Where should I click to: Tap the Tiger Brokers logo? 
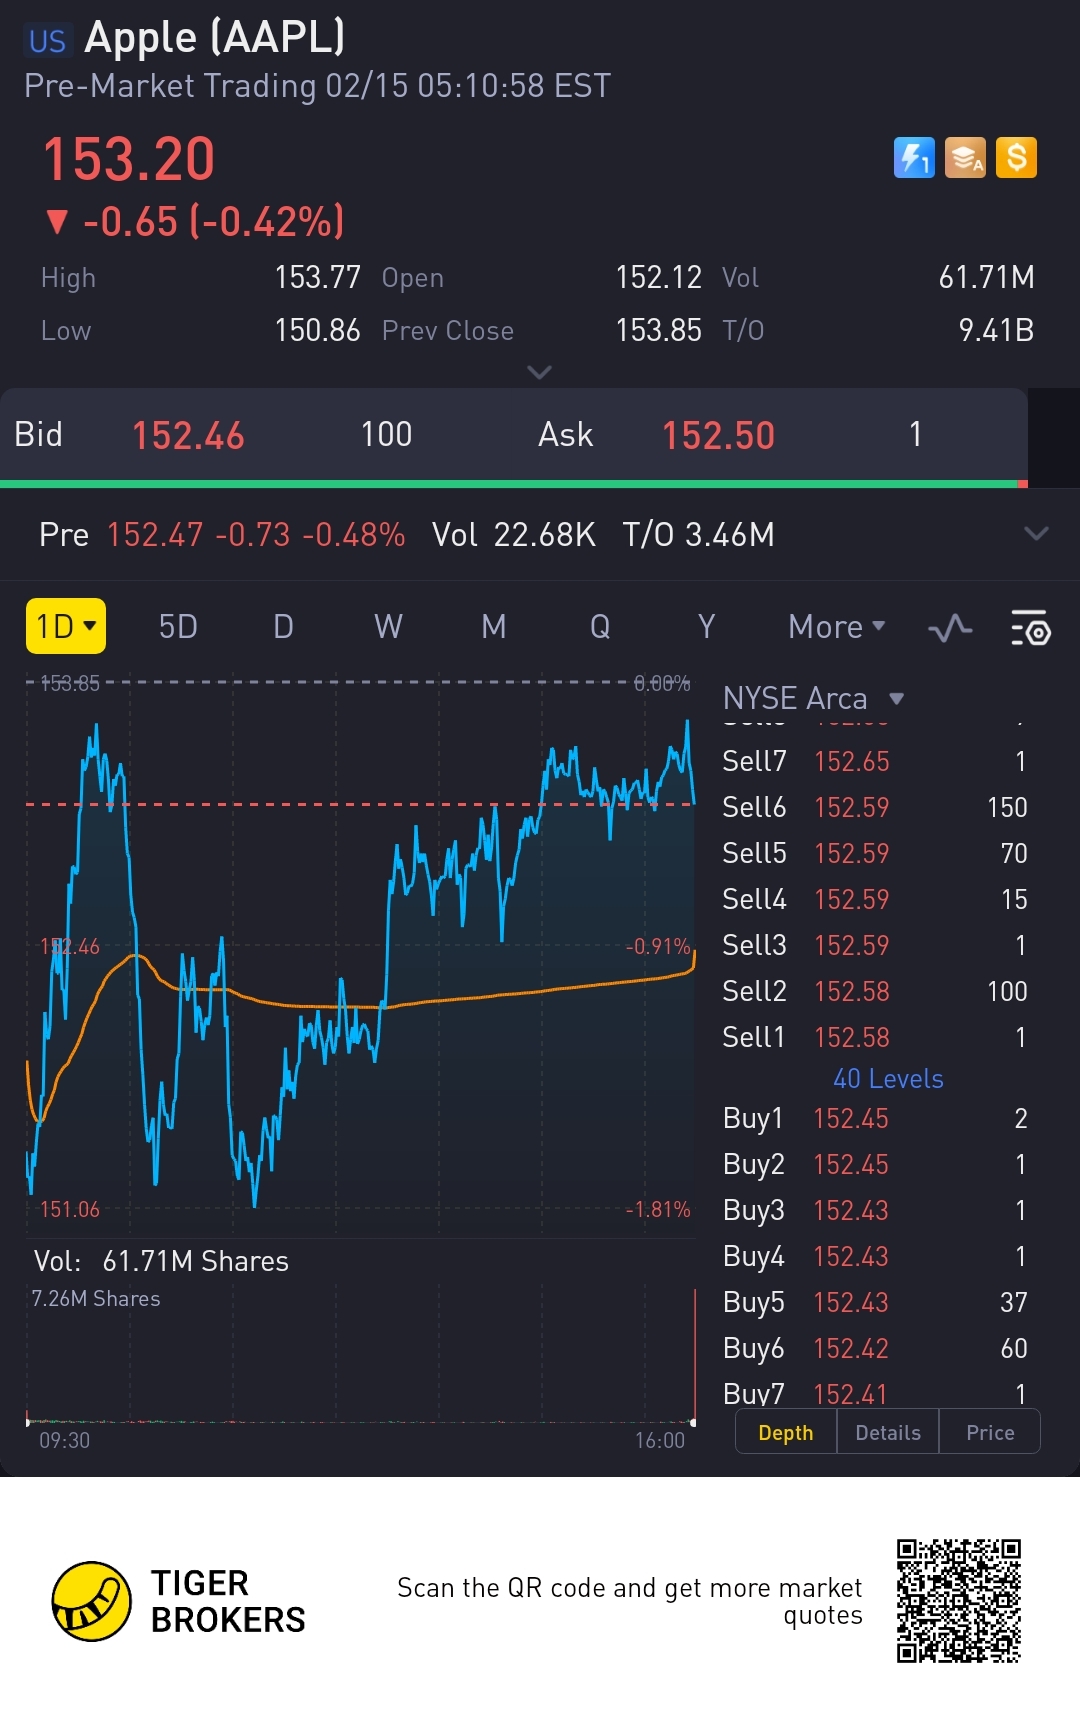point(92,1601)
